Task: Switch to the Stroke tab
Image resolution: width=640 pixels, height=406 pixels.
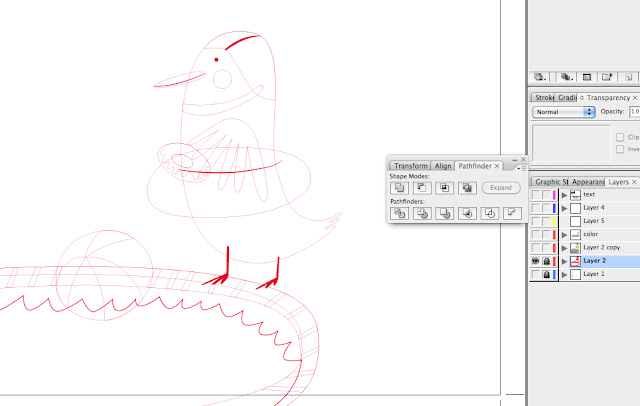Action: [544, 98]
